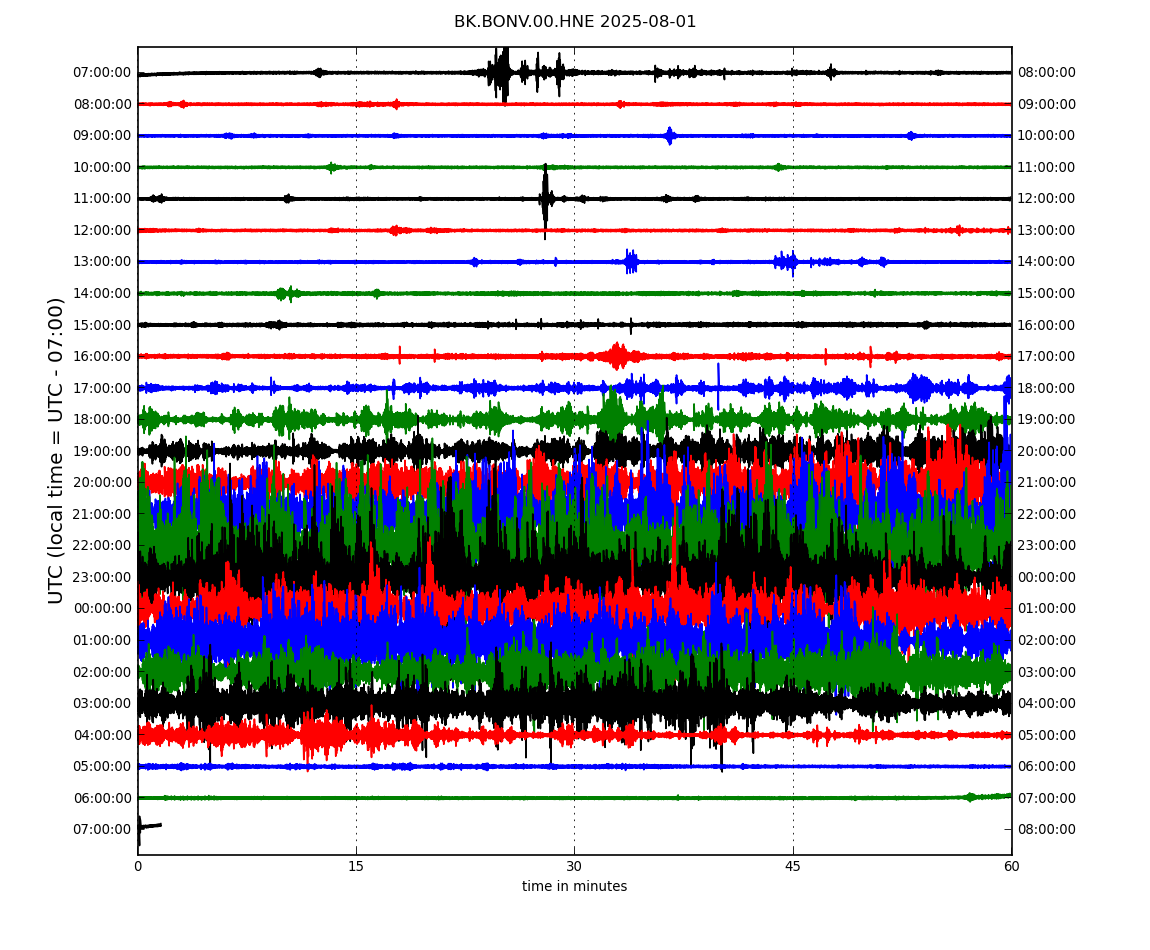This screenshot has height=950, width=1150.
Task: Pick right-axis local time label 21:00:00
Action: click(x=1047, y=483)
